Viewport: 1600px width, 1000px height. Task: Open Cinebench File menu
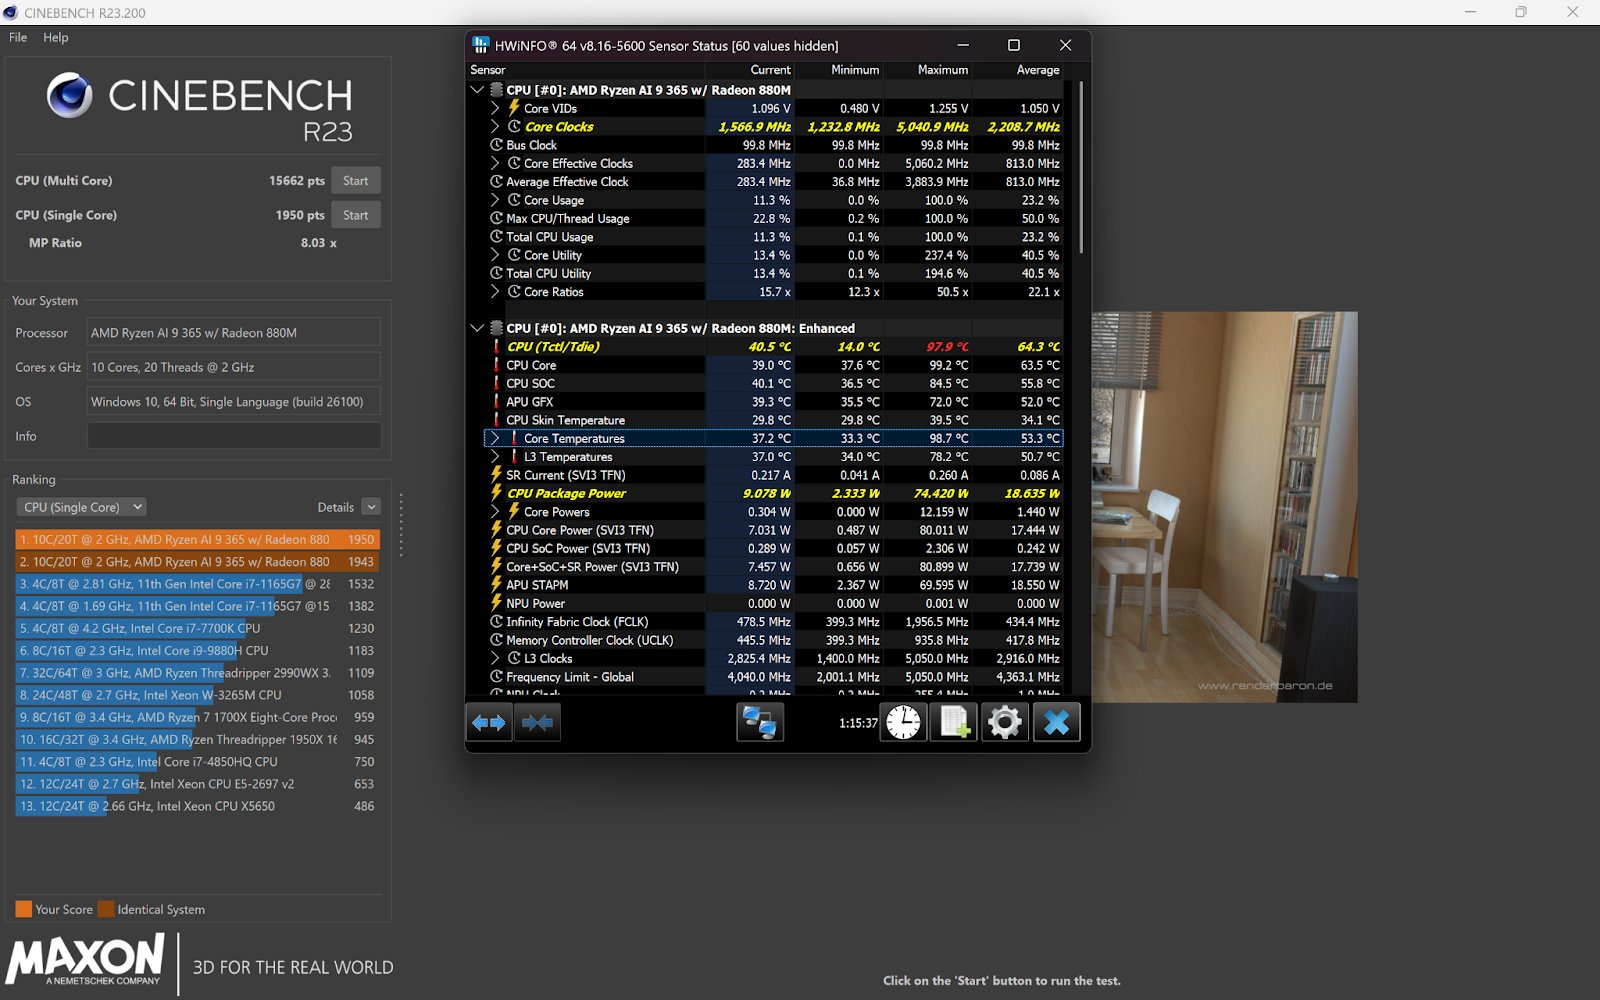pos(18,37)
